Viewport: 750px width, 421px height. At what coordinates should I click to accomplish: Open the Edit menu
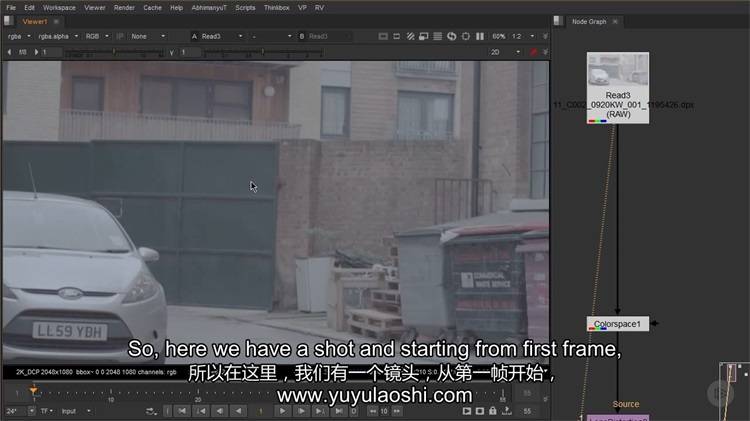(29, 8)
